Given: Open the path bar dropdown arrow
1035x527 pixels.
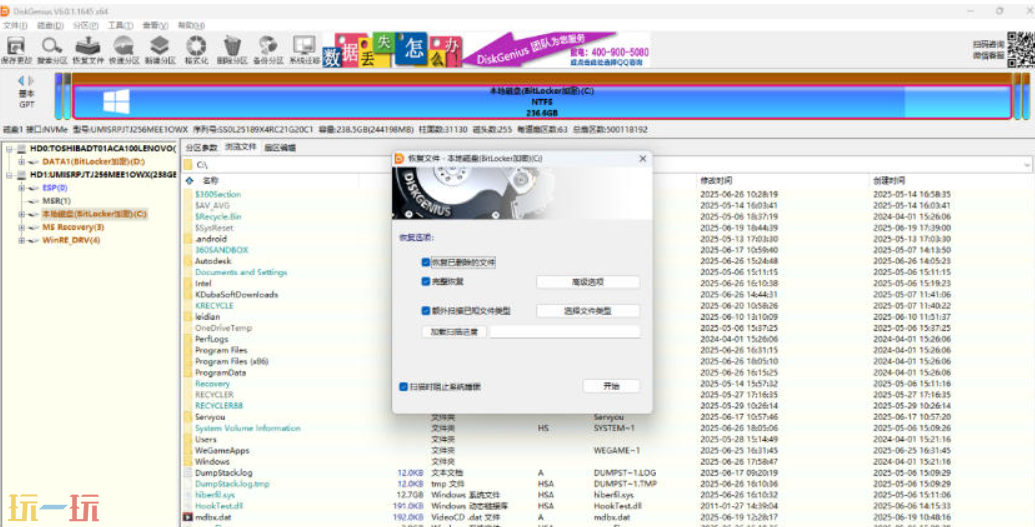Looking at the screenshot, I should click(x=1027, y=164).
